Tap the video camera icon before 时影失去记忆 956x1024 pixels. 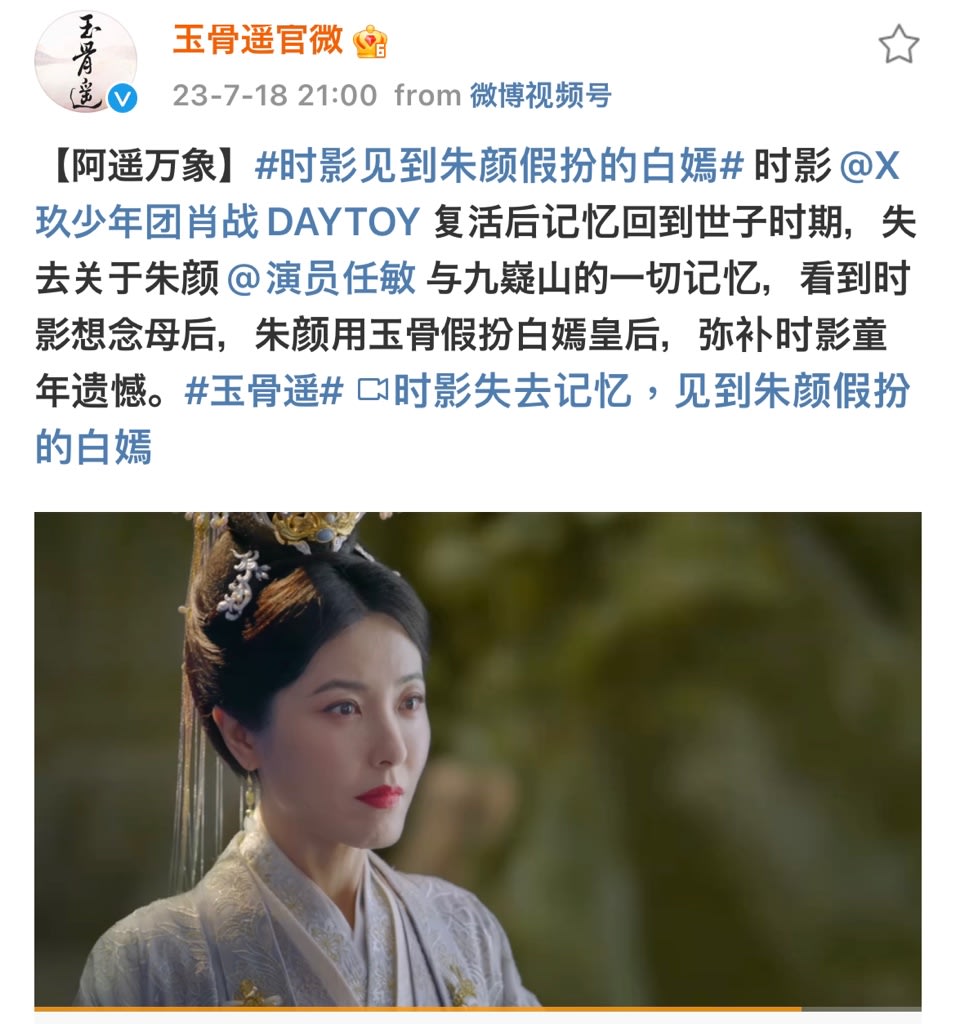point(373,391)
